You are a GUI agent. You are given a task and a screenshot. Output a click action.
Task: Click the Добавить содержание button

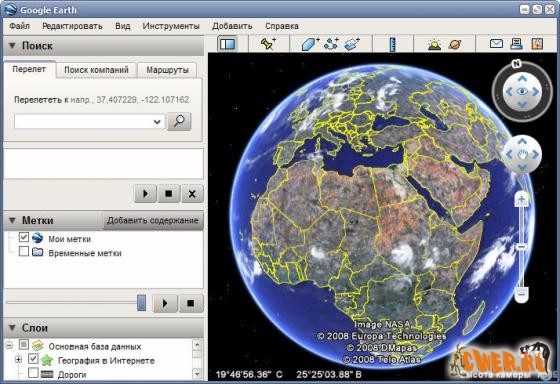click(153, 220)
